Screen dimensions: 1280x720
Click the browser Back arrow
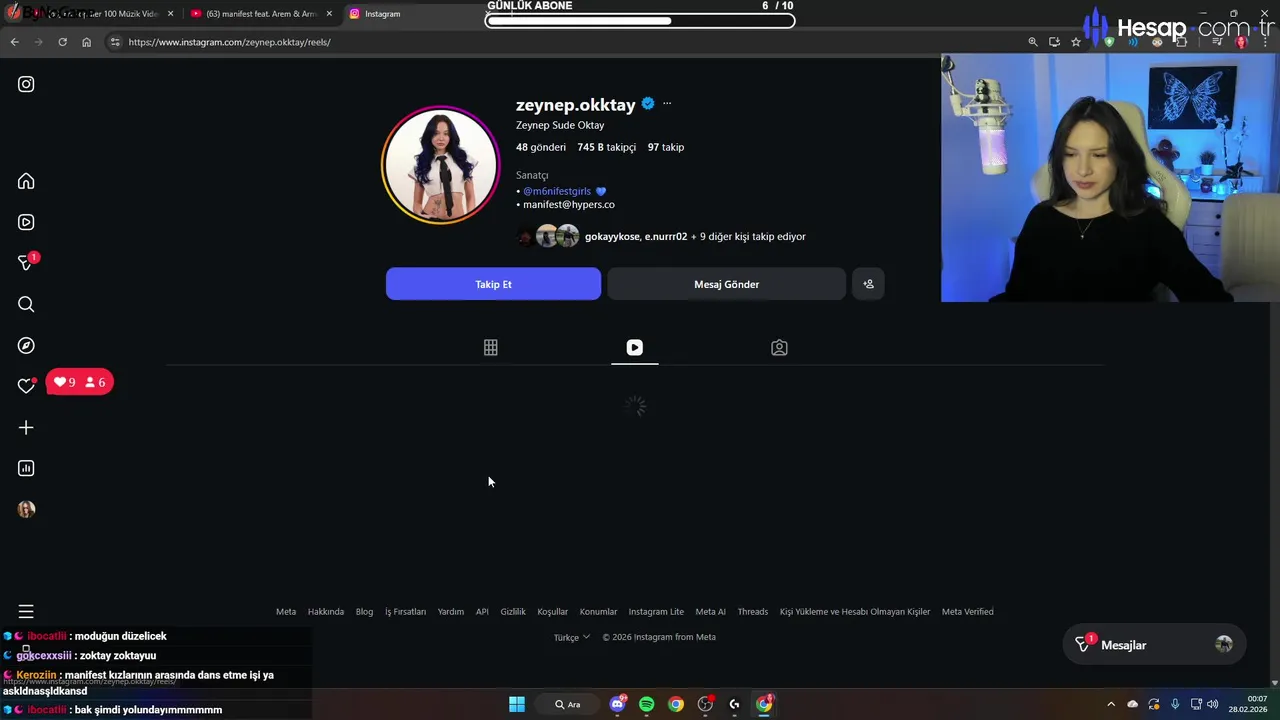pos(14,42)
